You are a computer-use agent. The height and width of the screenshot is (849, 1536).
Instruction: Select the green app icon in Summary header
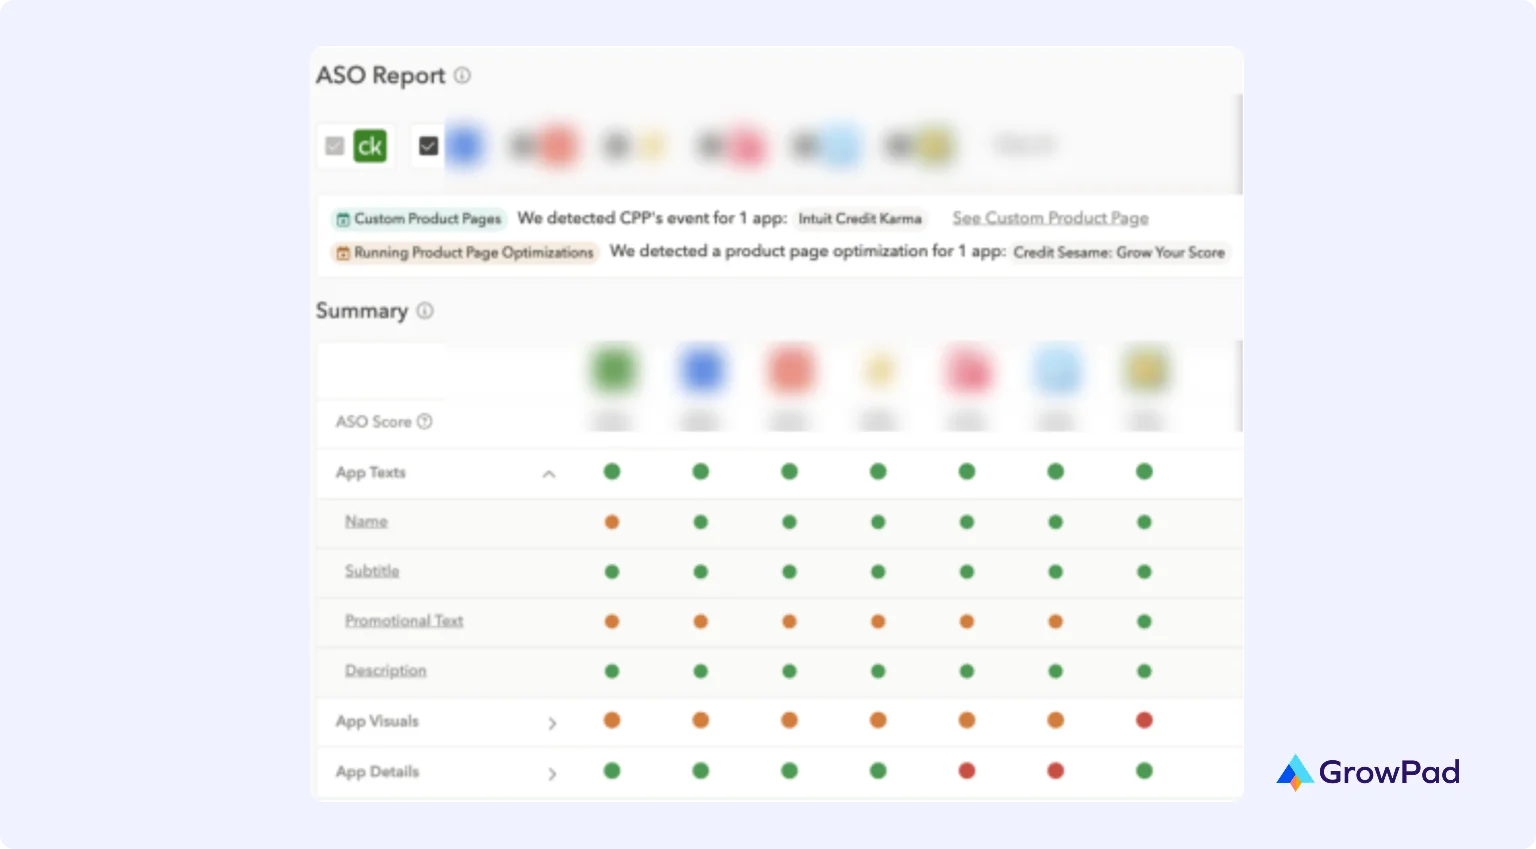click(614, 370)
